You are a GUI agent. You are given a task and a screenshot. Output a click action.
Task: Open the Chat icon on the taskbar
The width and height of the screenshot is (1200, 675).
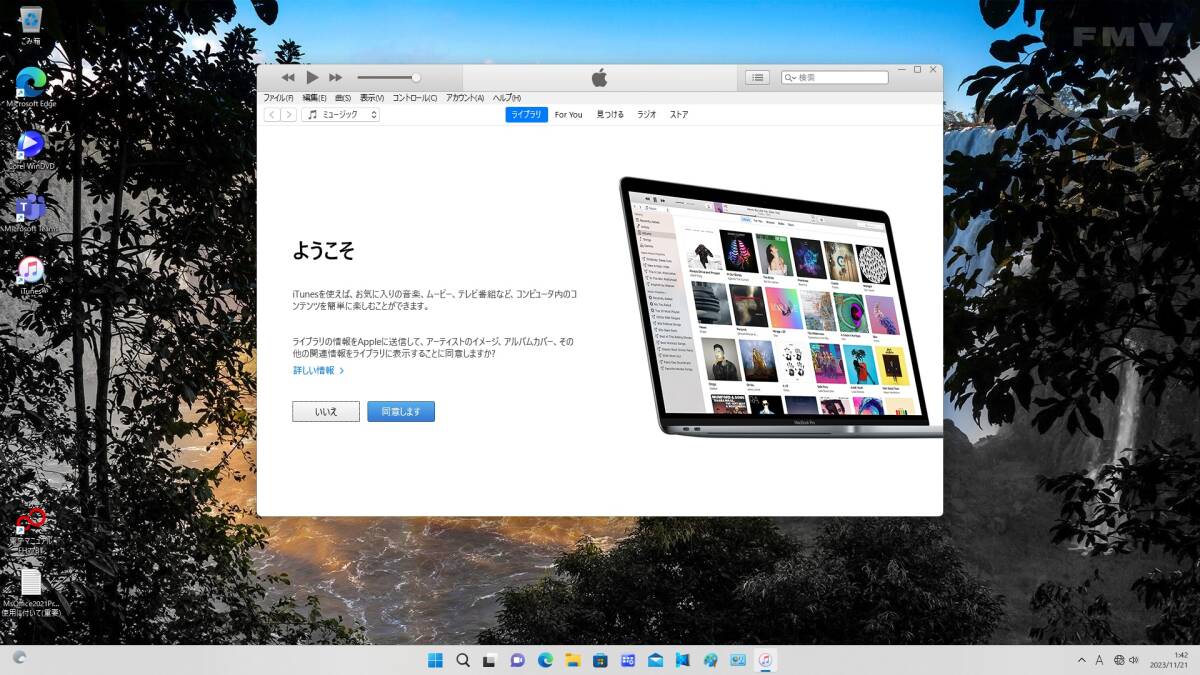[x=518, y=660]
